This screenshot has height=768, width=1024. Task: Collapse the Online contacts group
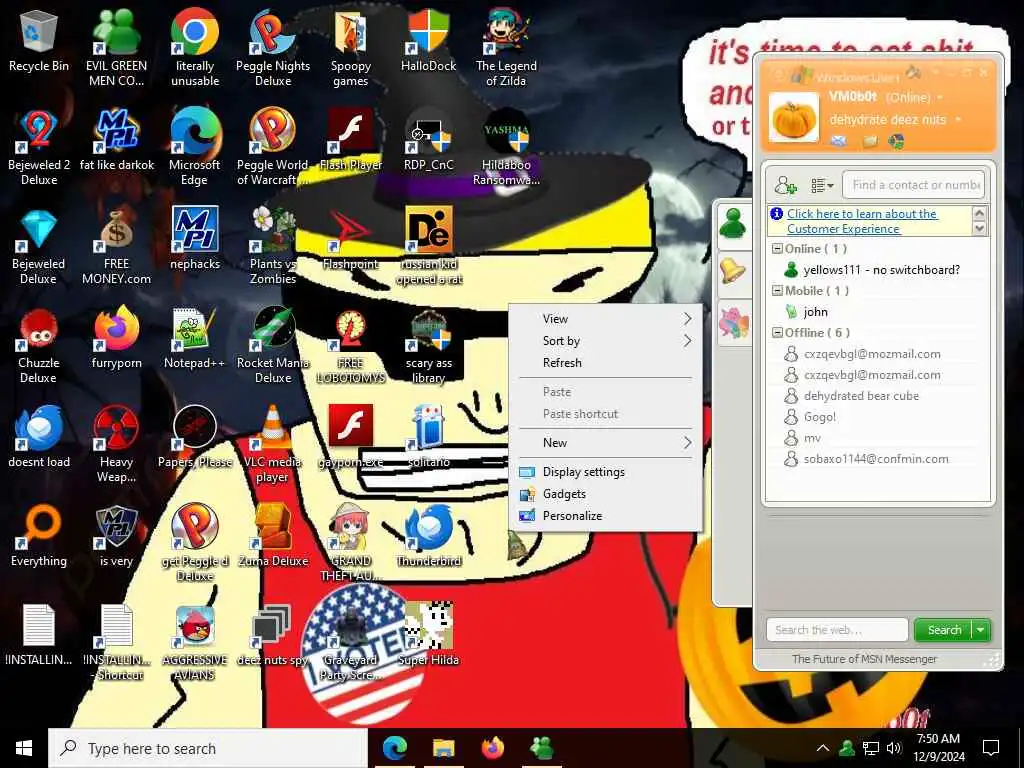pos(777,249)
